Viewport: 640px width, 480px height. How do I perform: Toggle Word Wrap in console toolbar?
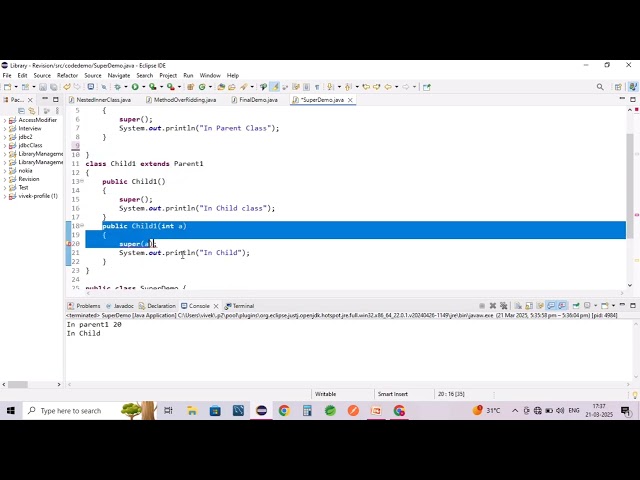click(x=540, y=306)
